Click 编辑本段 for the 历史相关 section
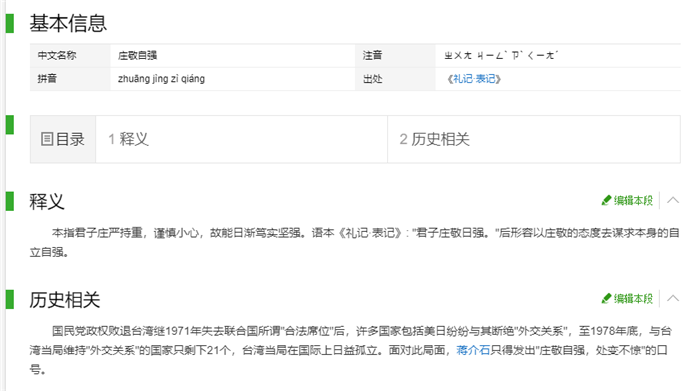700x391 pixels. pos(633,298)
